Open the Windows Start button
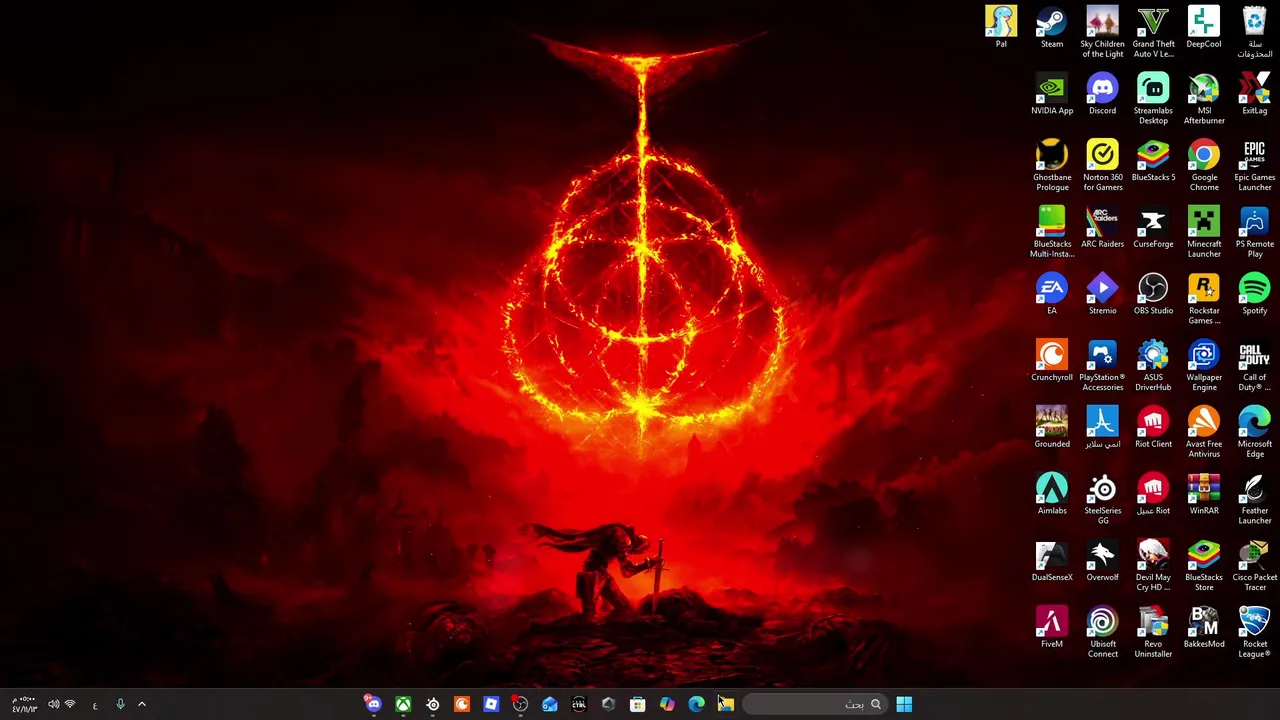The width and height of the screenshot is (1280, 720). click(904, 704)
